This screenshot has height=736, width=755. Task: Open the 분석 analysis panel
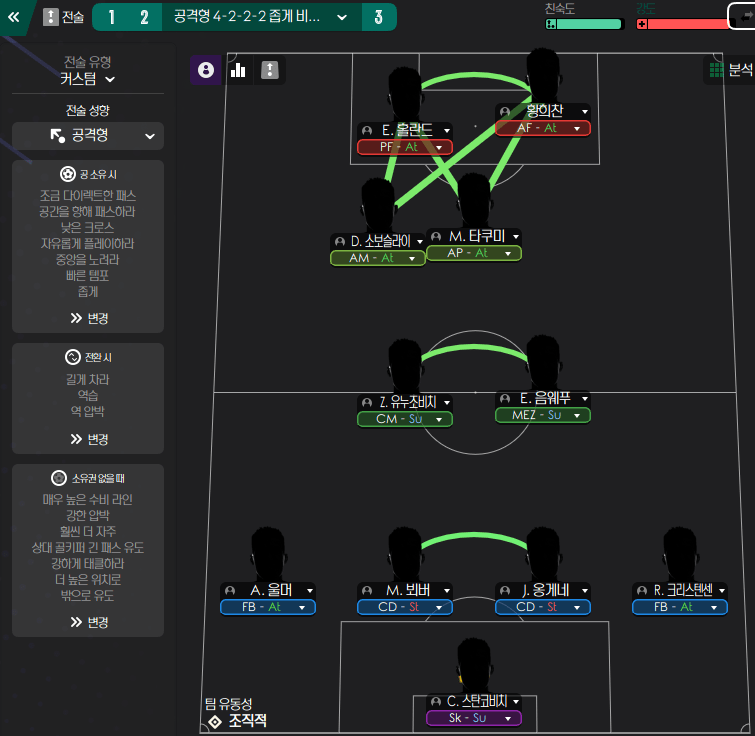[731, 70]
